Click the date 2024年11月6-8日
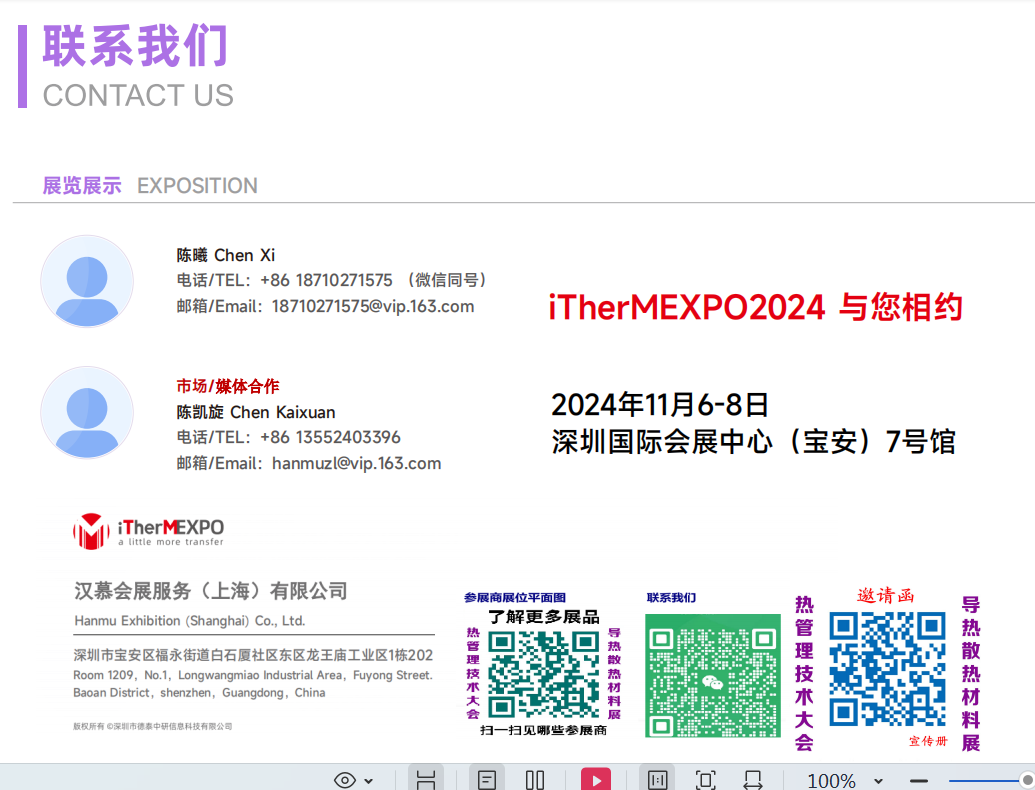This screenshot has height=790, width=1035. pyautogui.click(x=660, y=405)
